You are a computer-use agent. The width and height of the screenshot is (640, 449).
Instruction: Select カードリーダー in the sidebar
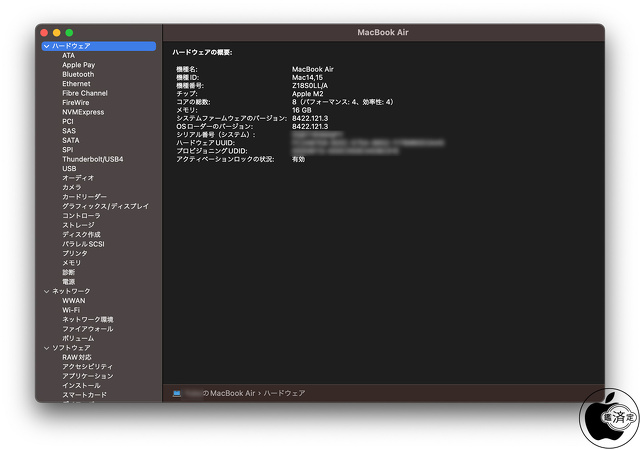[x=84, y=197]
